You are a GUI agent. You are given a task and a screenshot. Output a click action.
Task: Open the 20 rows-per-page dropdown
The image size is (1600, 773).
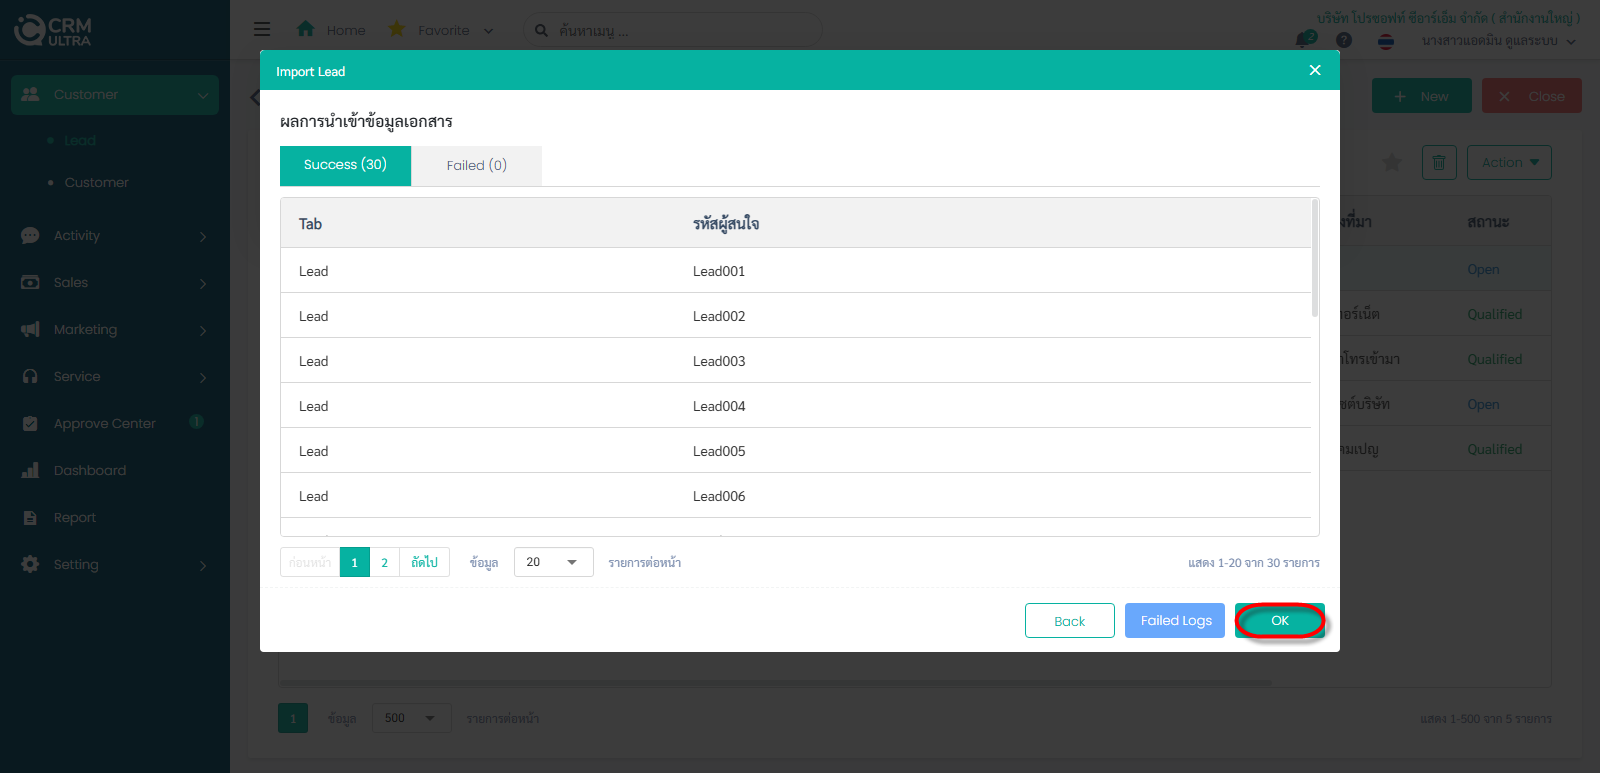coord(553,562)
